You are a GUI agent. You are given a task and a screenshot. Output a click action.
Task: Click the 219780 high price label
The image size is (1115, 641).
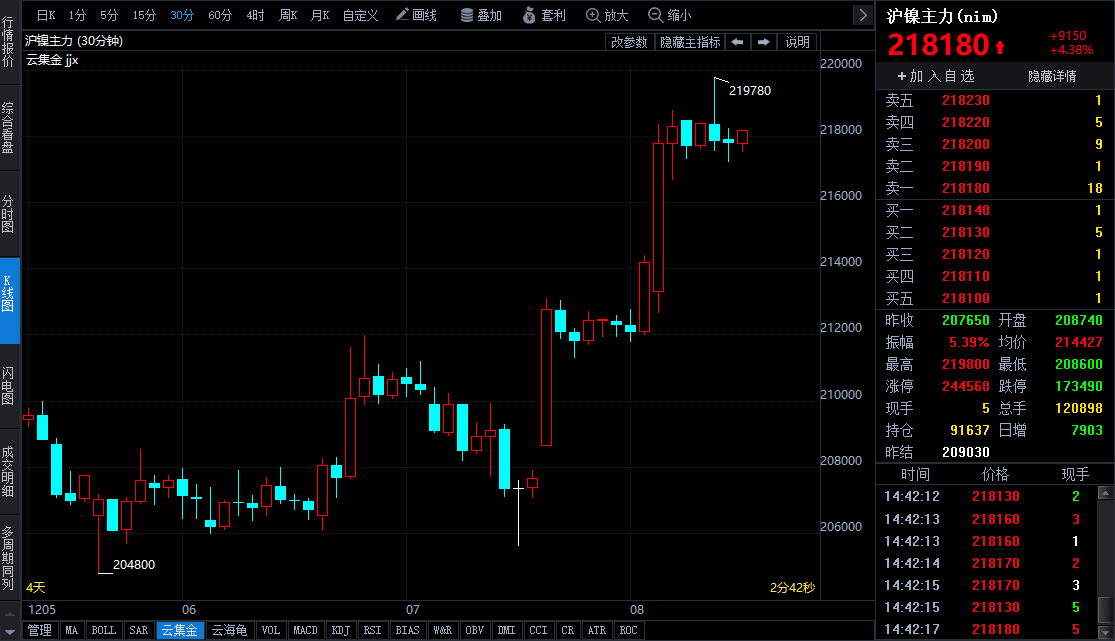(x=749, y=90)
